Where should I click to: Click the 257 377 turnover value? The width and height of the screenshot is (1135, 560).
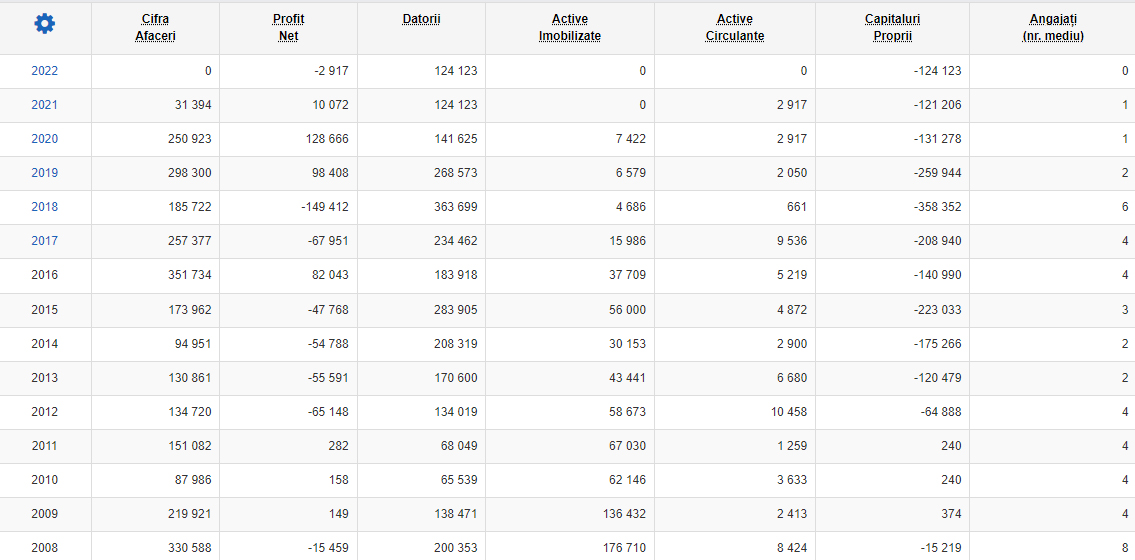[x=188, y=241]
